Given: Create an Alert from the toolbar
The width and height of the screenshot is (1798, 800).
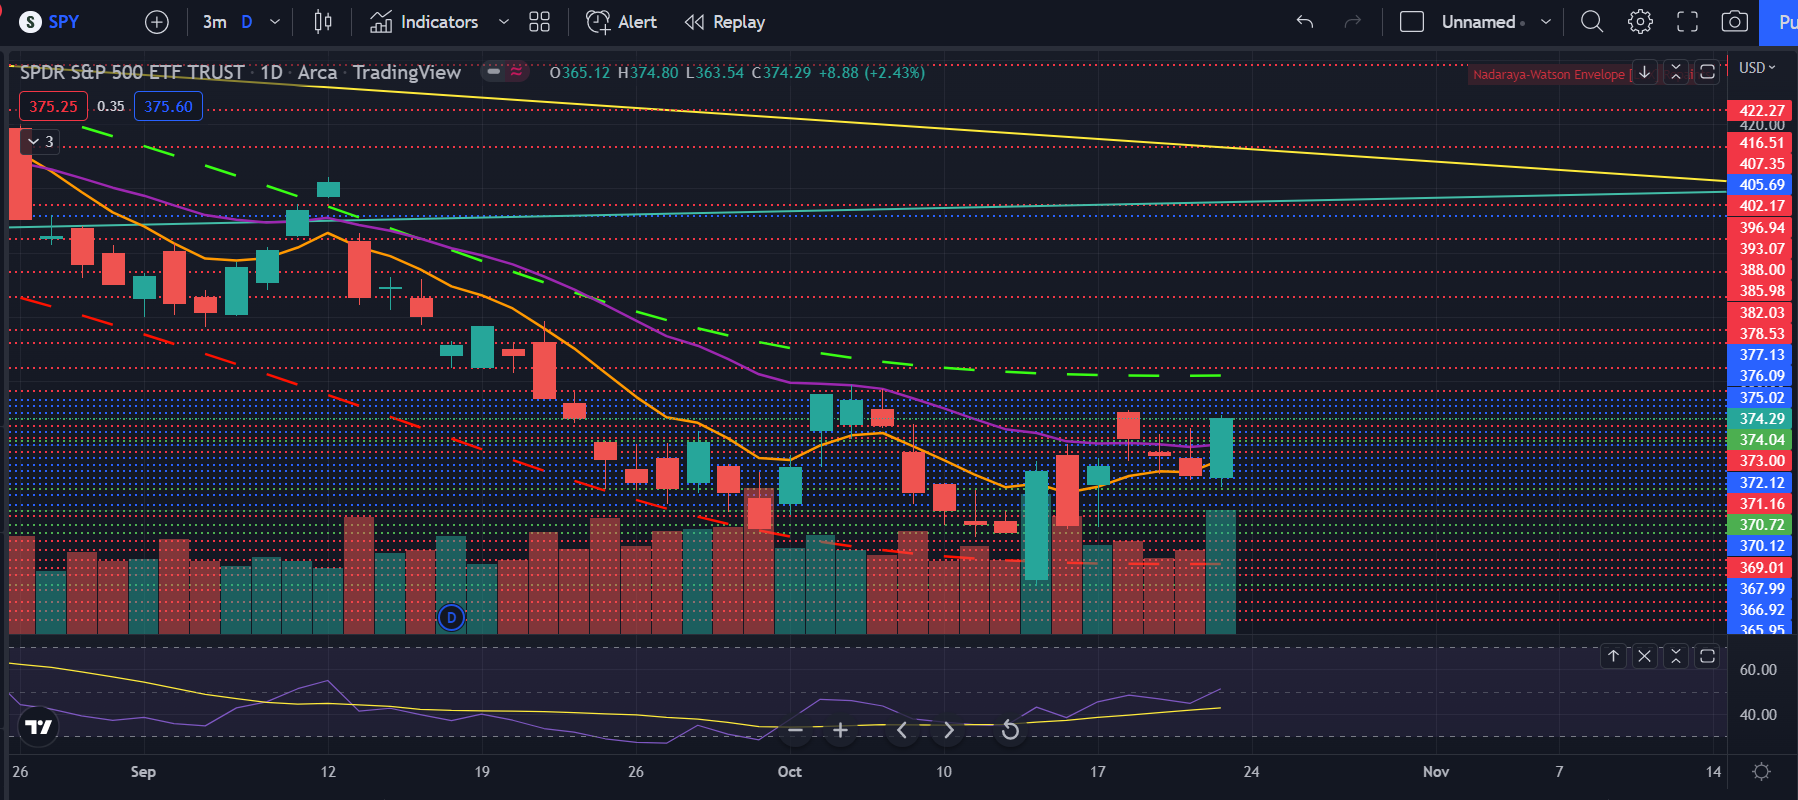Looking at the screenshot, I should (x=621, y=22).
